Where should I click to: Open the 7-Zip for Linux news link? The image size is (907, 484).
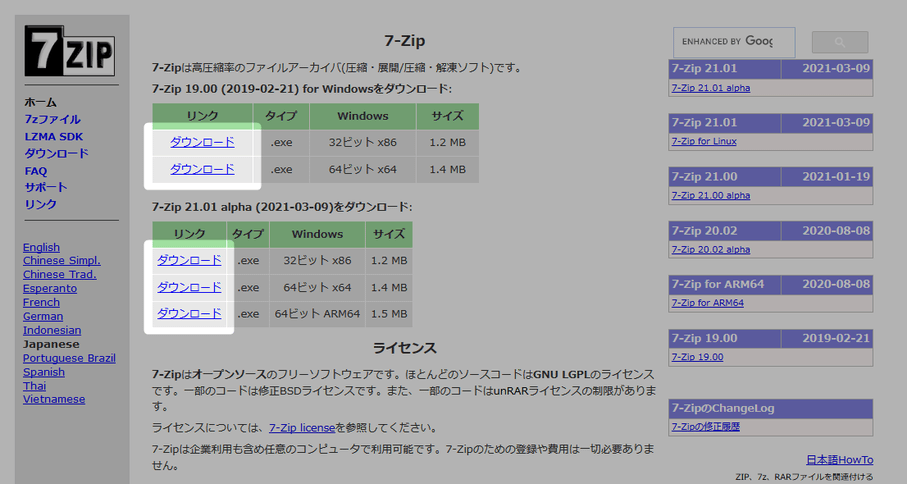pyautogui.click(x=704, y=141)
